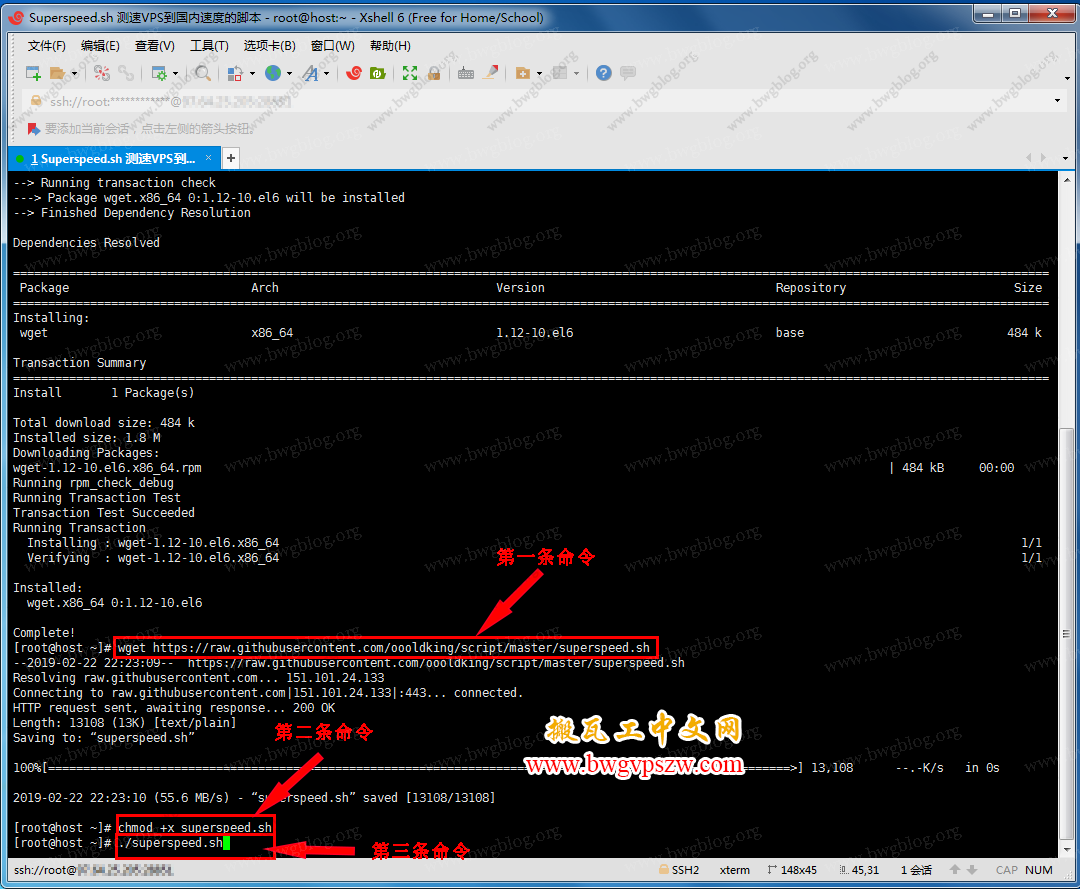Open the 窗口(W) menu

[333, 45]
